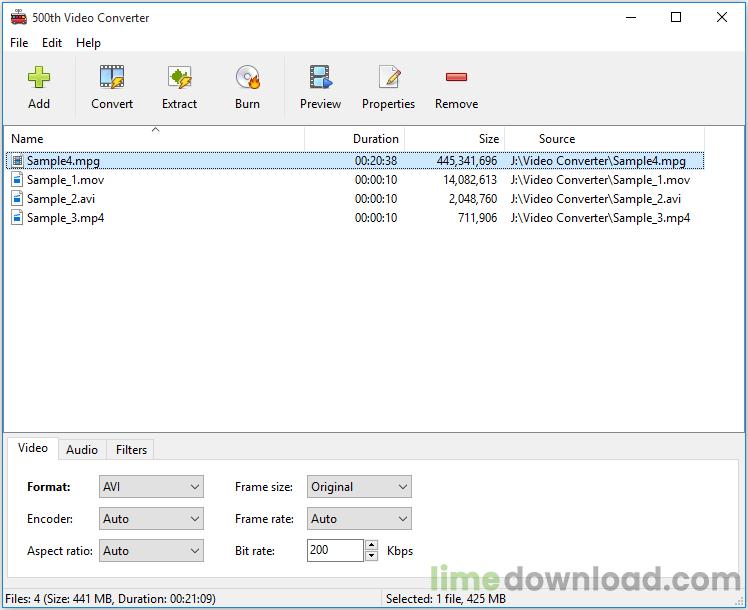Increase bit rate with up arrow
748x610 pixels.
[x=372, y=545]
